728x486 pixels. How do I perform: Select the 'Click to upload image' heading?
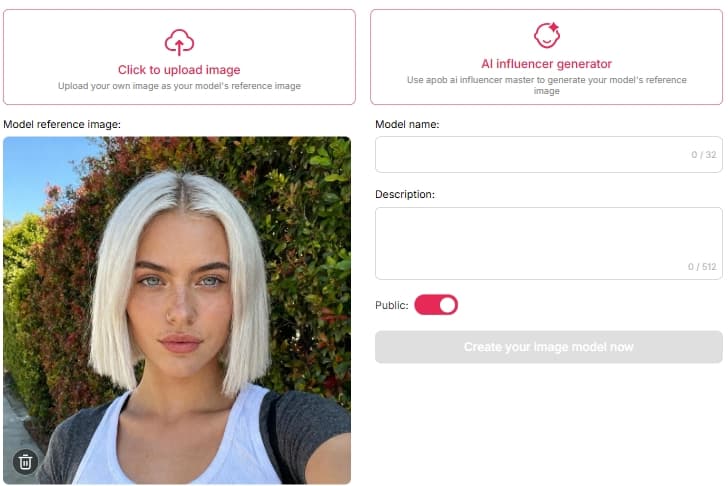coord(179,70)
